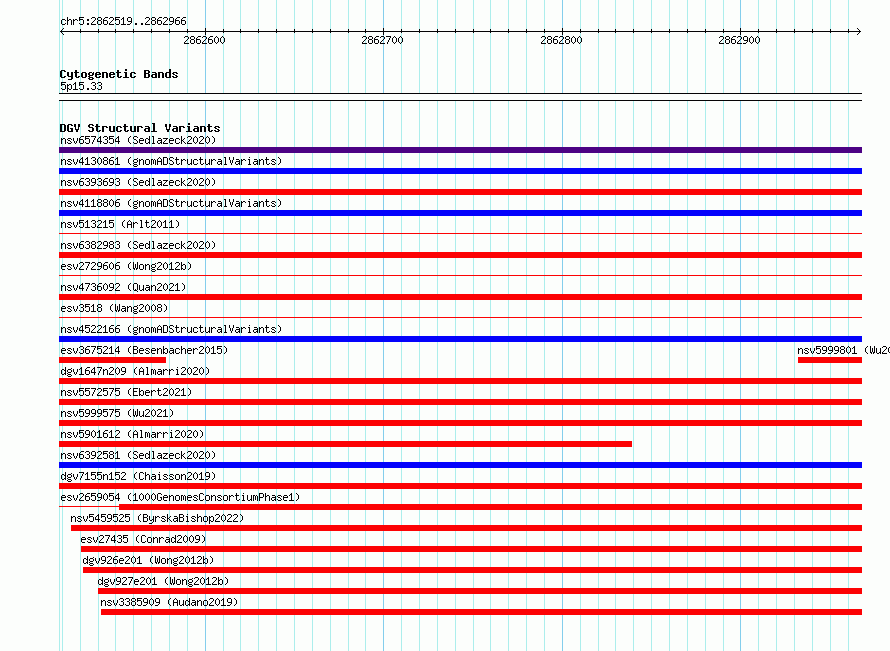Click the blue bar under nsv6392581
890x651 pixels.
(460, 465)
